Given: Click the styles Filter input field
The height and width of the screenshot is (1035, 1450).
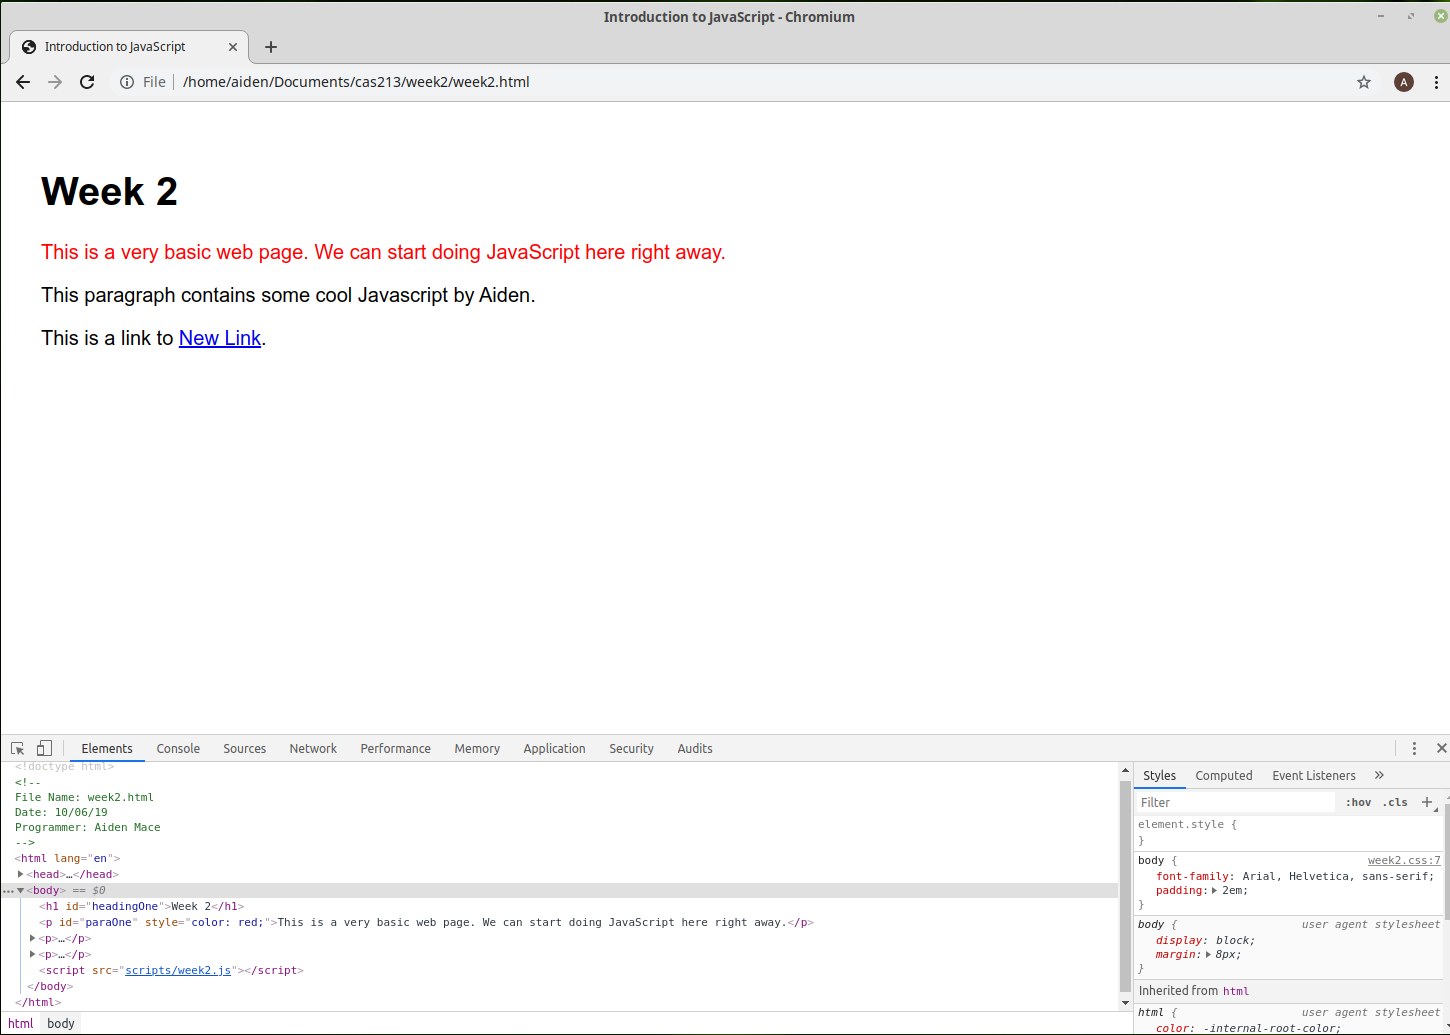Looking at the screenshot, I should [1235, 802].
